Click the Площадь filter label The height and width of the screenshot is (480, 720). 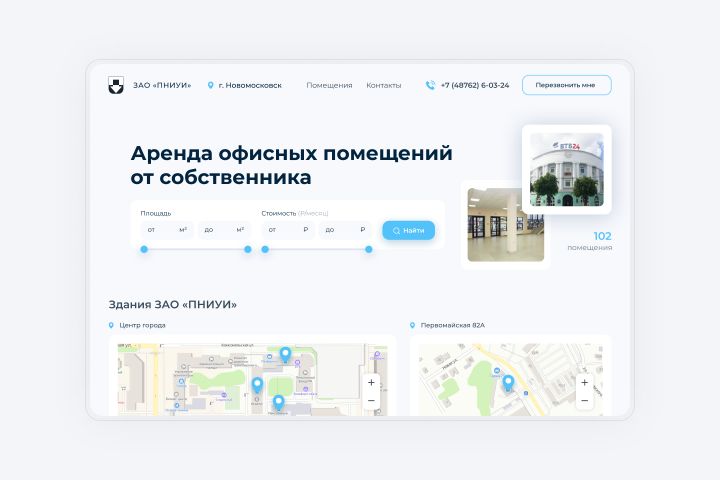pyautogui.click(x=156, y=213)
